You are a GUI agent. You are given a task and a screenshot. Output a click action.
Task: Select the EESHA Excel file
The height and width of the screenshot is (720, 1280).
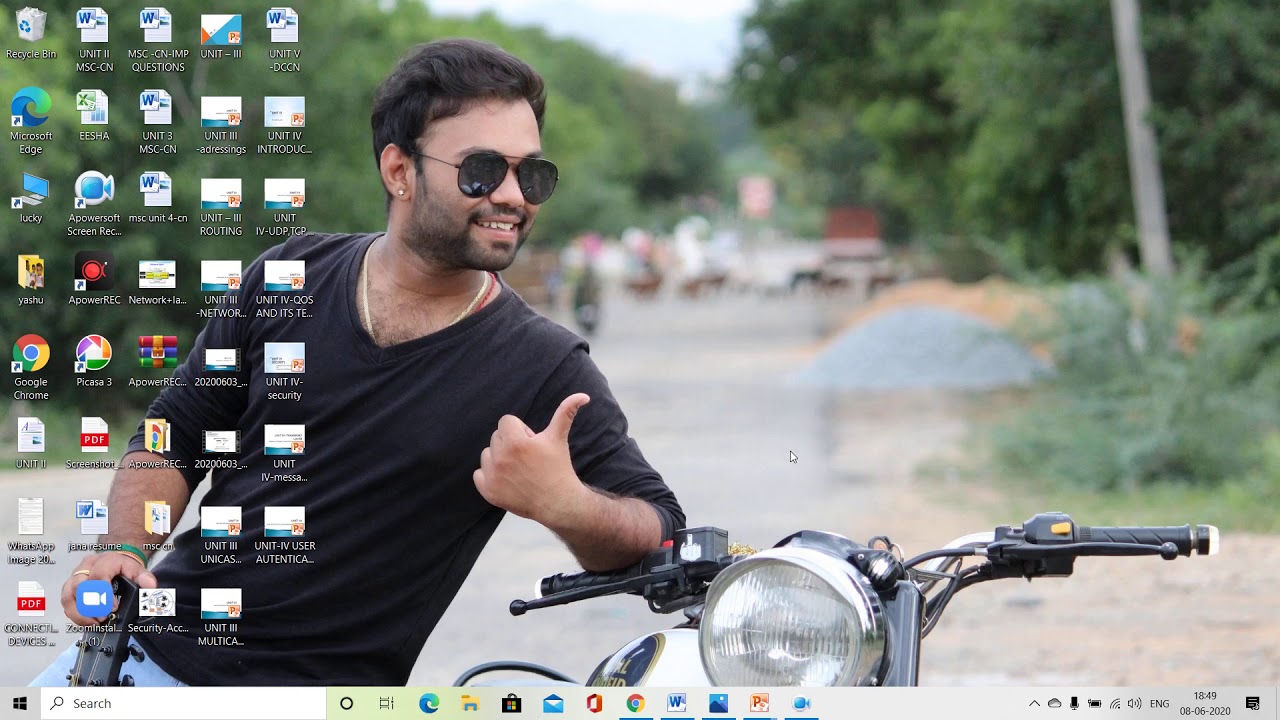pyautogui.click(x=94, y=112)
